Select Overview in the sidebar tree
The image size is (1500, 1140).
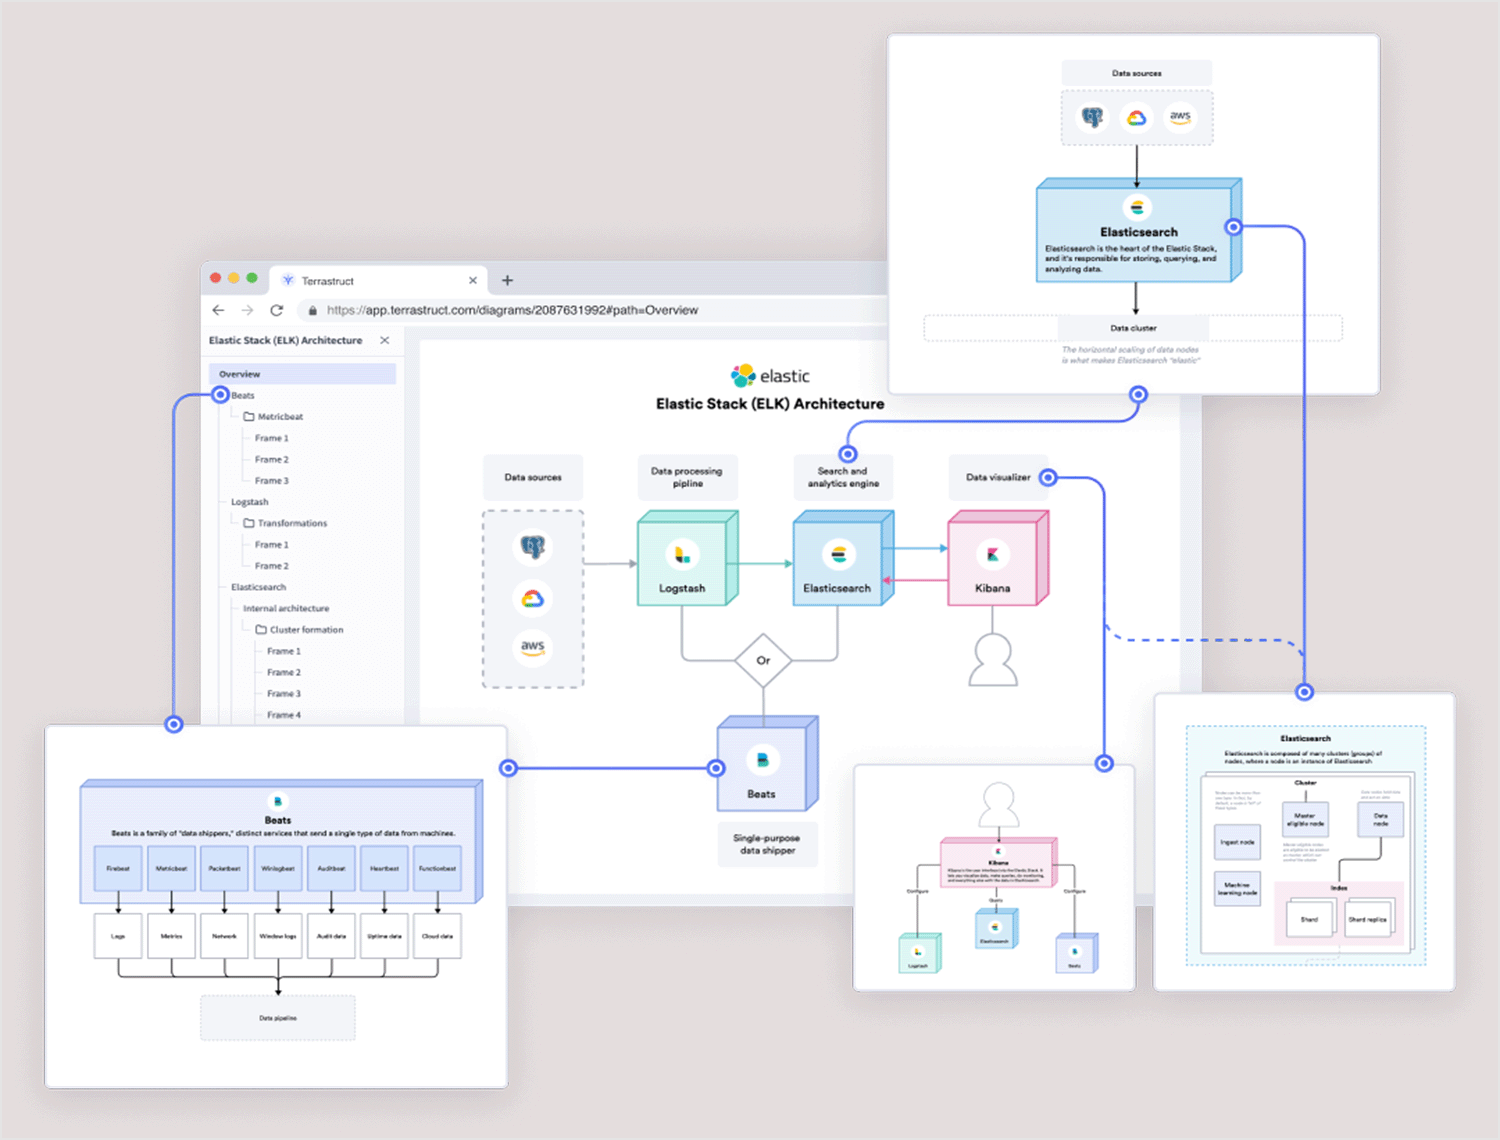click(303, 374)
